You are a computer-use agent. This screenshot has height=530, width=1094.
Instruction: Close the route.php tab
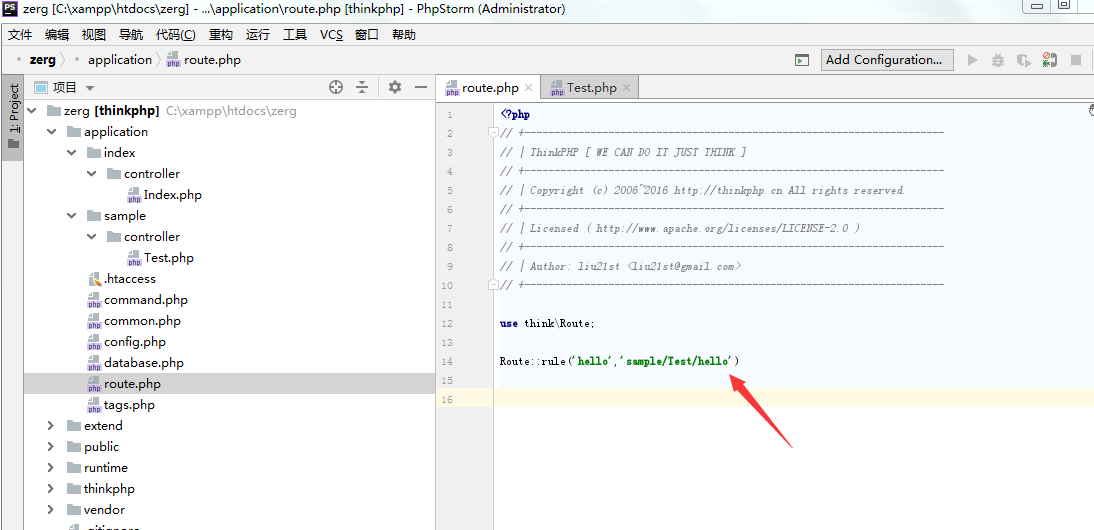tap(529, 88)
